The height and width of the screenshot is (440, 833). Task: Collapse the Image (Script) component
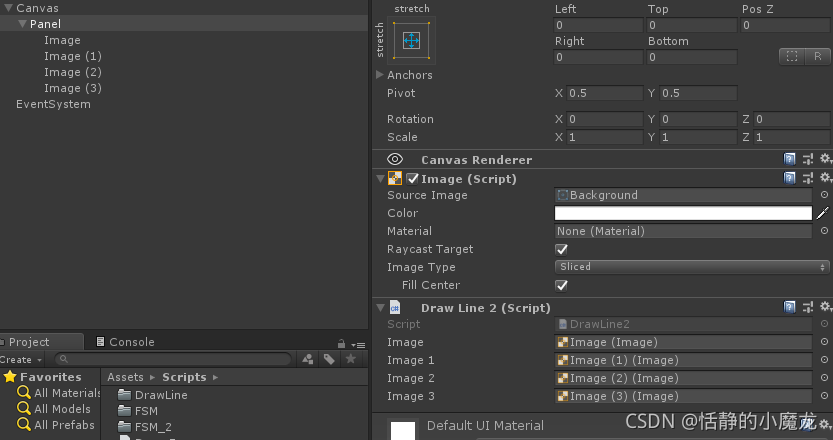380,179
